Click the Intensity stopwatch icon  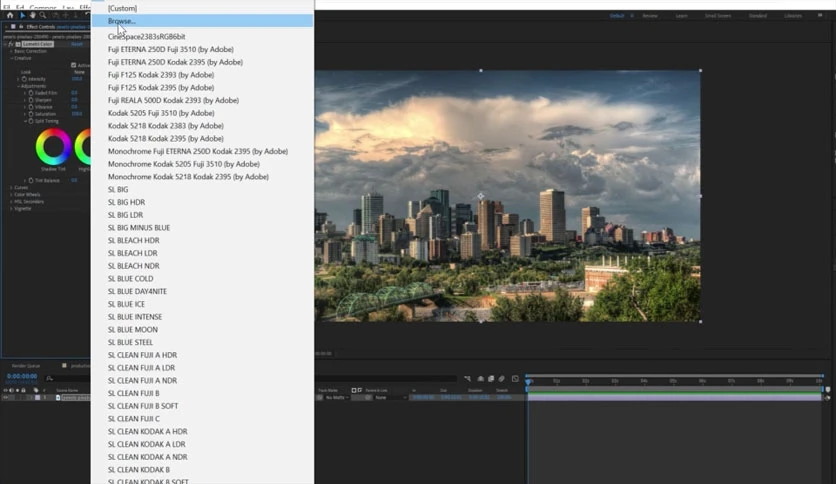tap(24, 79)
